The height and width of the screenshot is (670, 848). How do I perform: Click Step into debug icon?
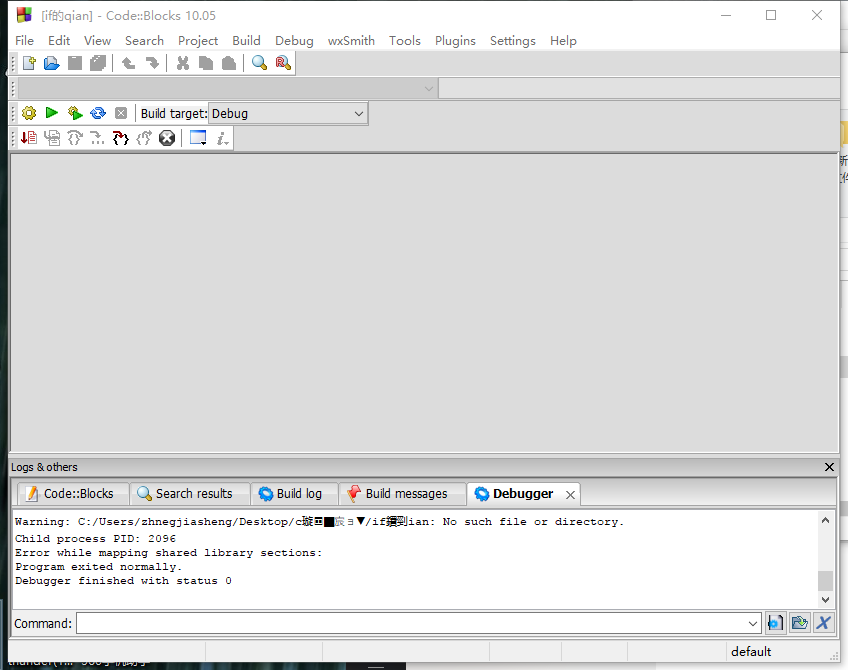click(x=121, y=138)
